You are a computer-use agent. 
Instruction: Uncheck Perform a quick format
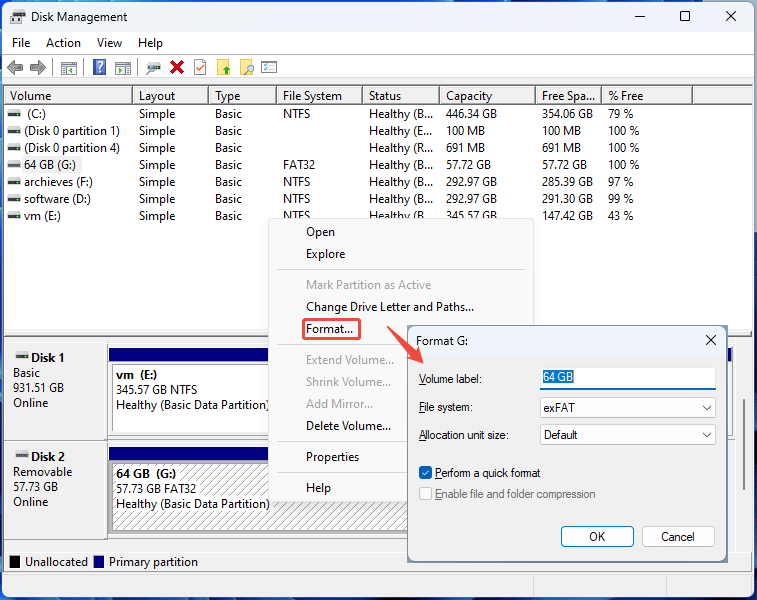[x=425, y=473]
